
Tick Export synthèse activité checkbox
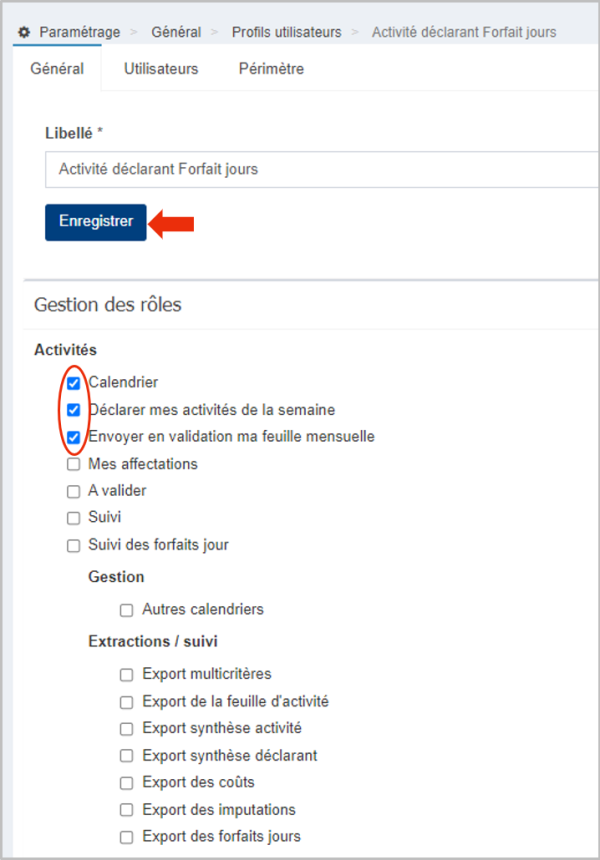tap(127, 728)
